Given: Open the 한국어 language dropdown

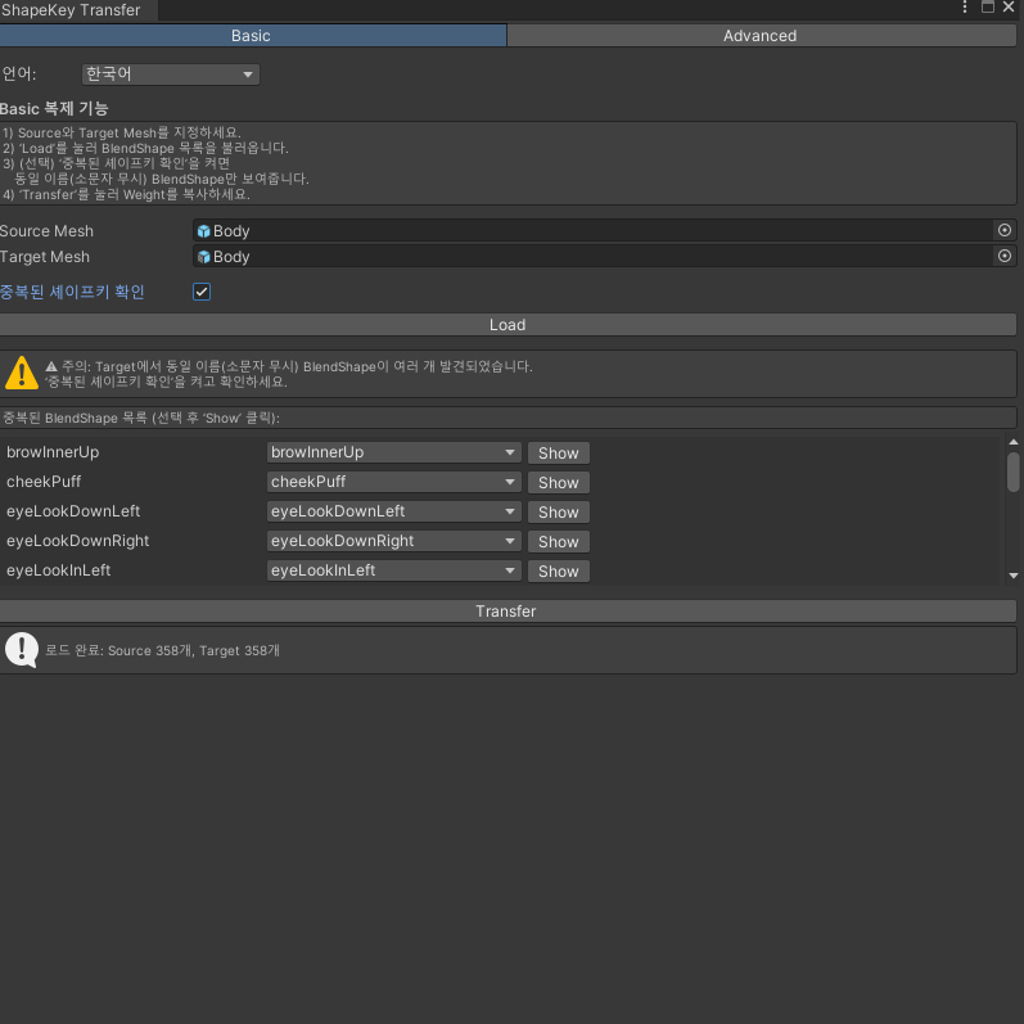Looking at the screenshot, I should point(170,74).
